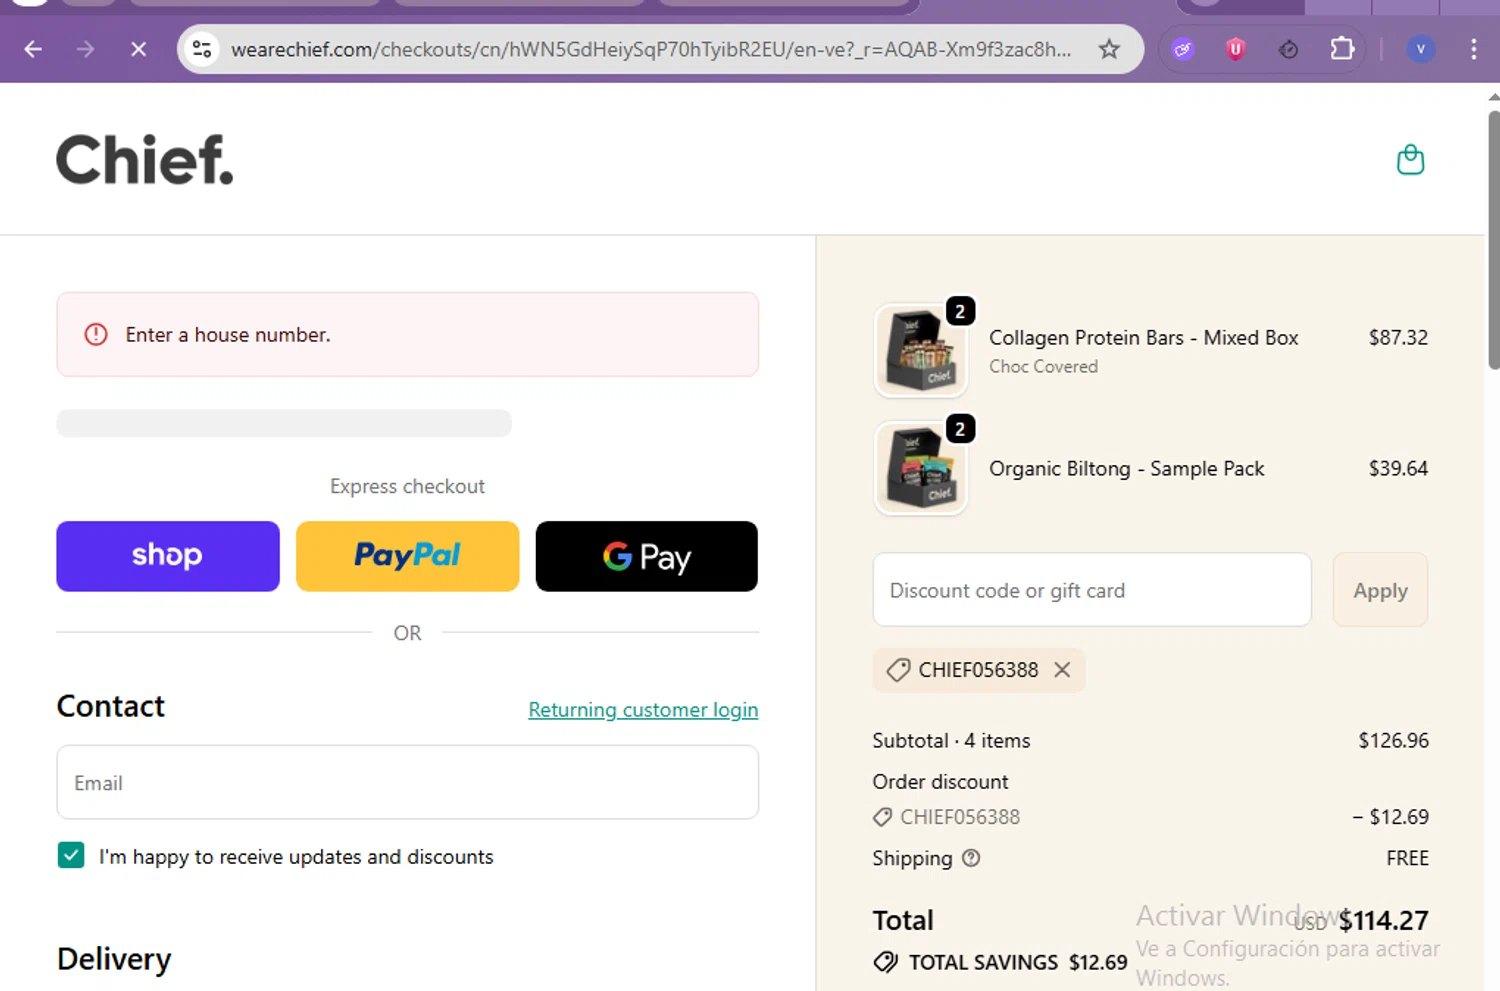Screen dimensions: 1500x991
Task: Click the error alert icon
Action: 96,335
